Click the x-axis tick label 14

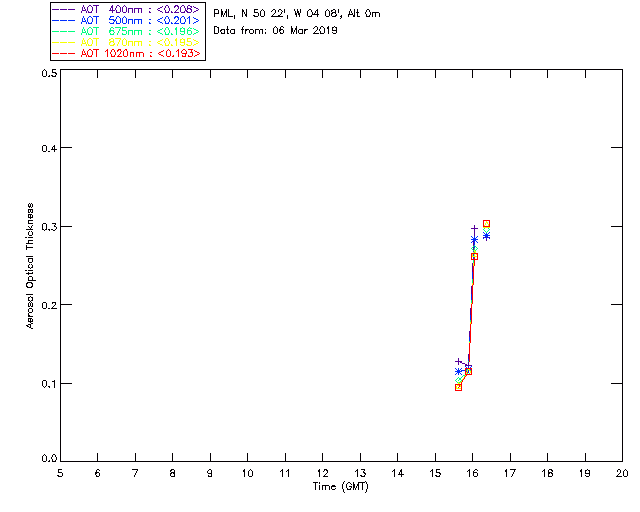(x=398, y=473)
